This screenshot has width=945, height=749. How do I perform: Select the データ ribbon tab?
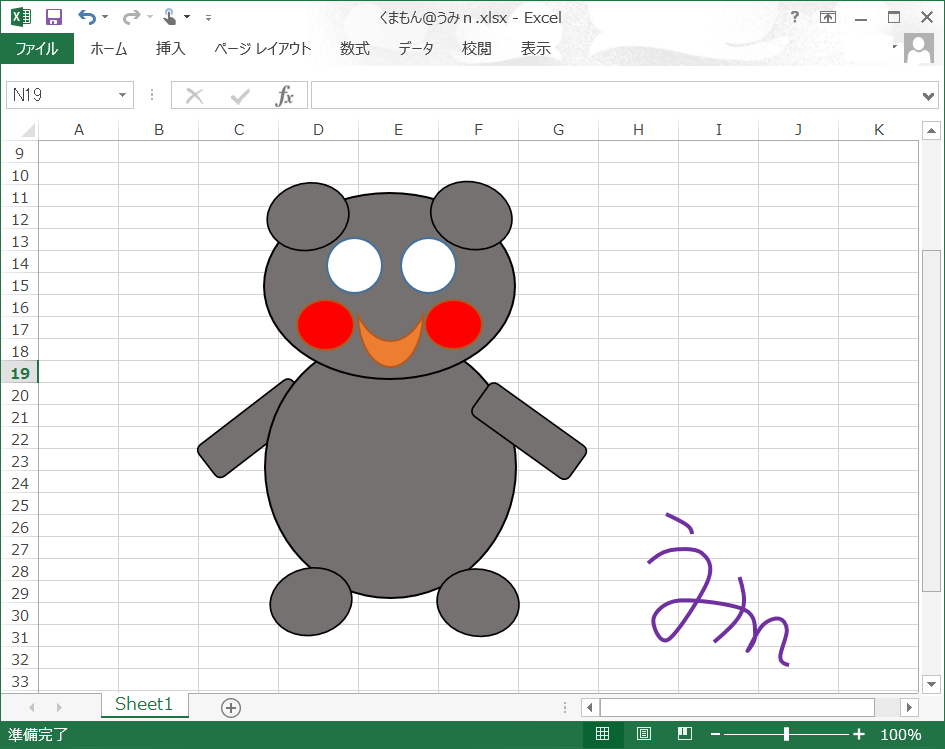tap(416, 48)
